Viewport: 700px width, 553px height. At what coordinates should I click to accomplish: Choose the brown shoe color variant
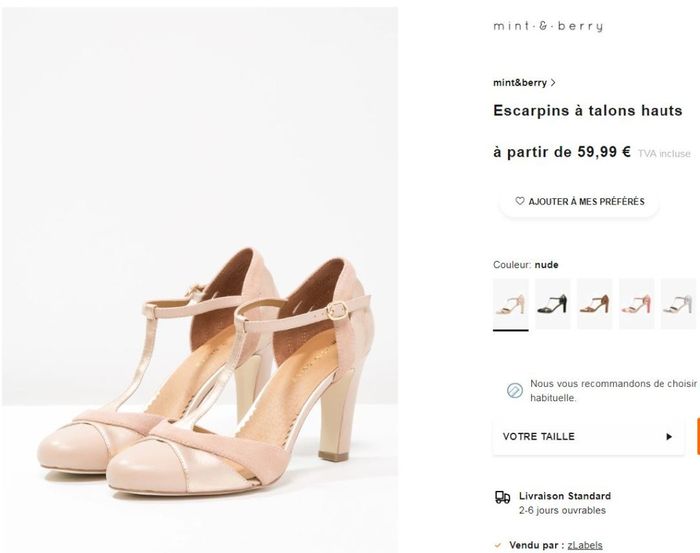tap(594, 304)
